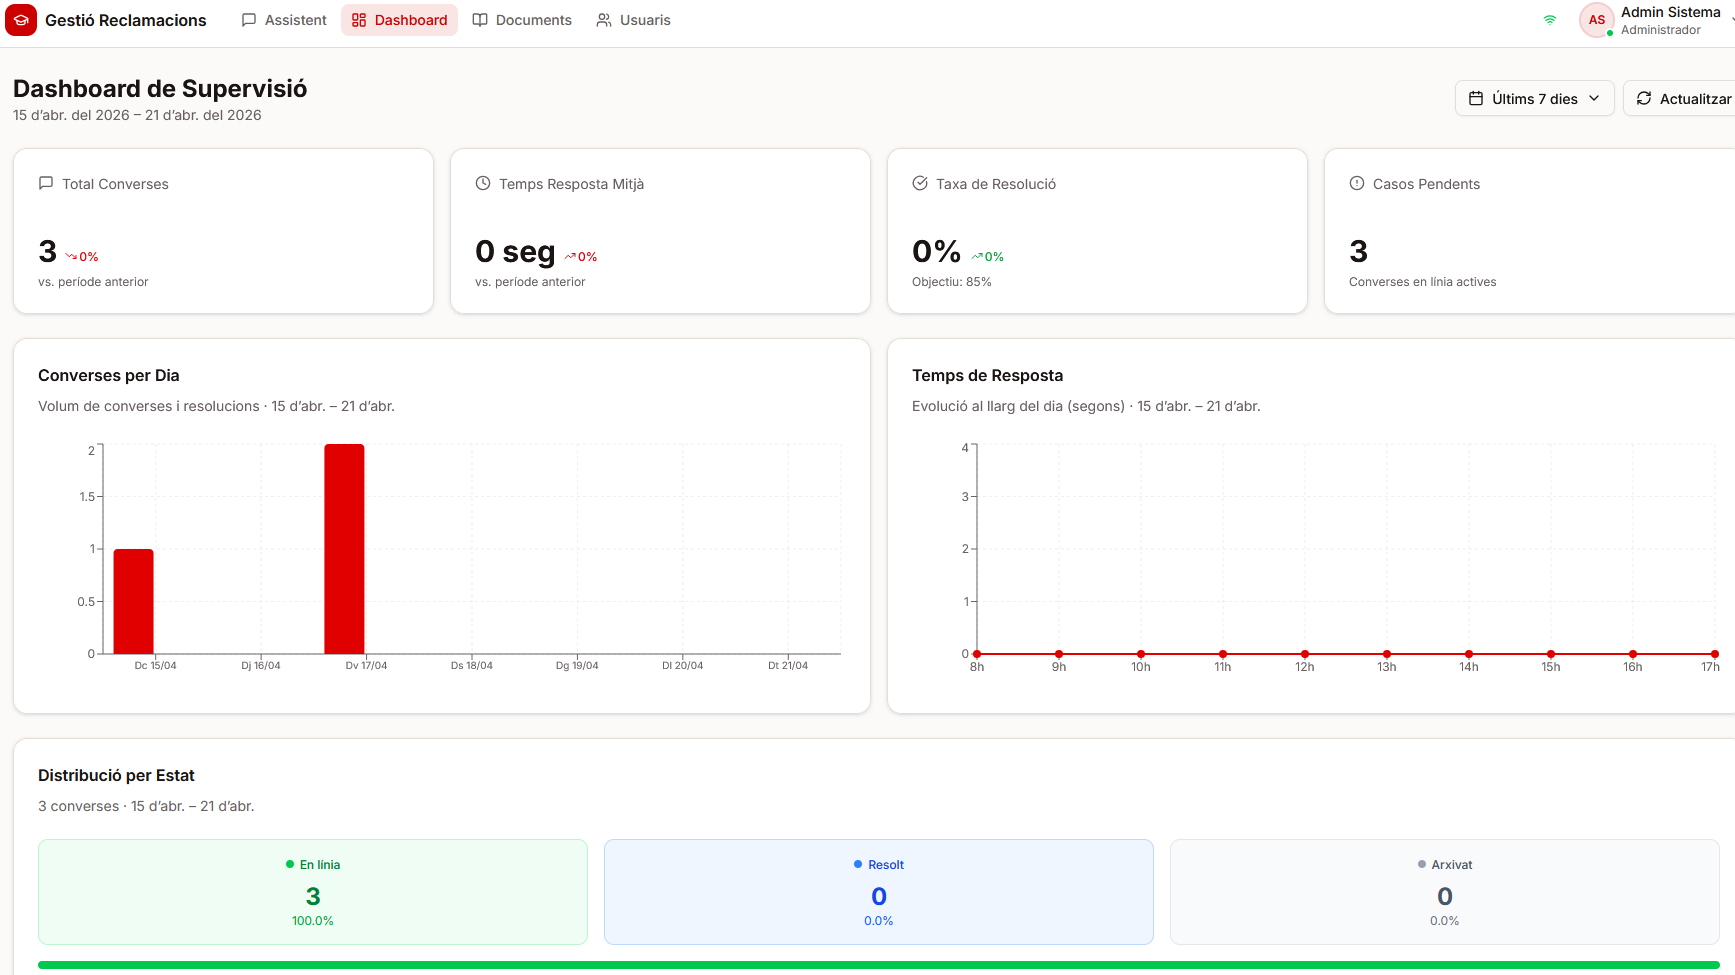Screen dimensions: 1735x975
Task: Click the grid icon in the Dashboard tab
Action: [360, 19]
